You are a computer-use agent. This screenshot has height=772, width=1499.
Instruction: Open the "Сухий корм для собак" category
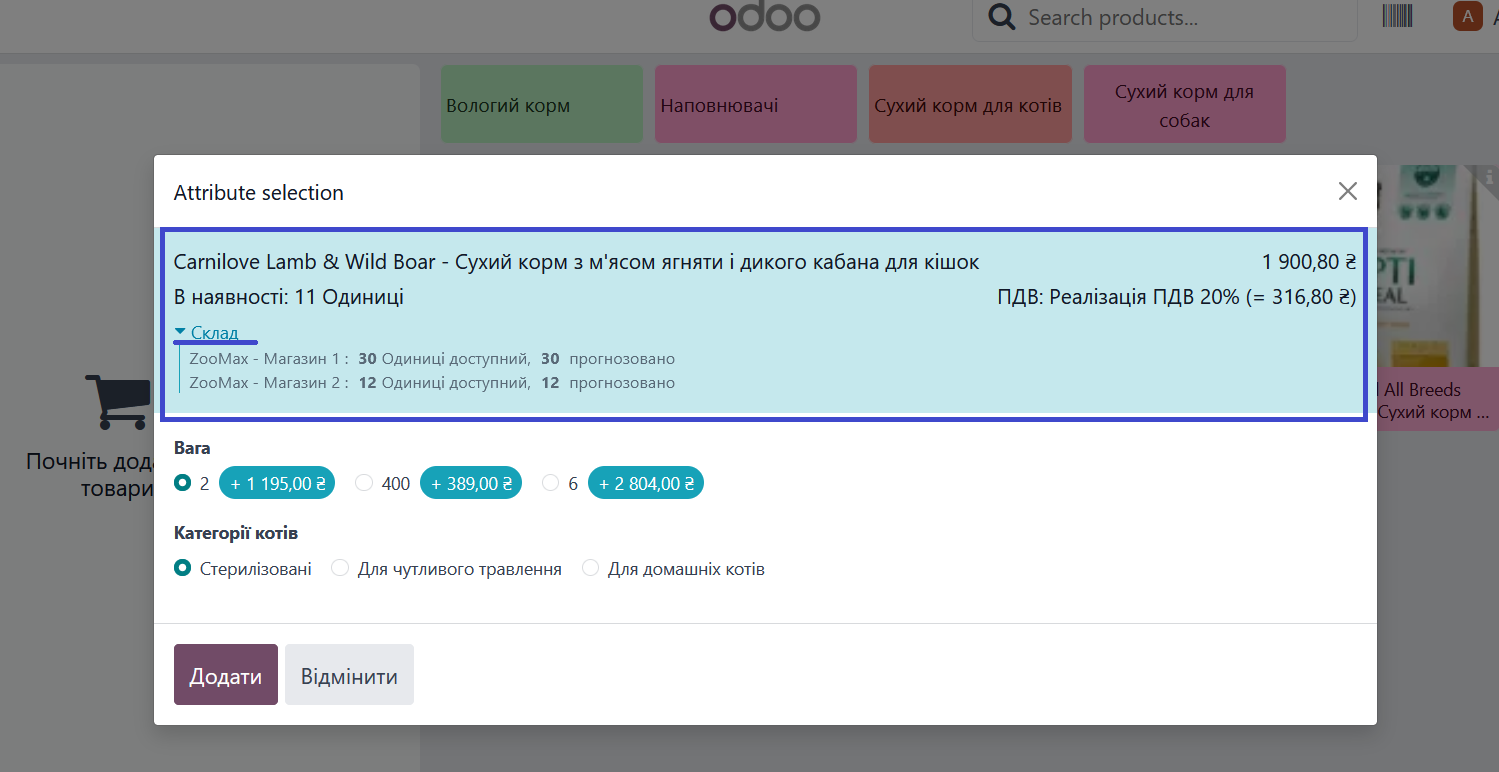(x=1184, y=103)
